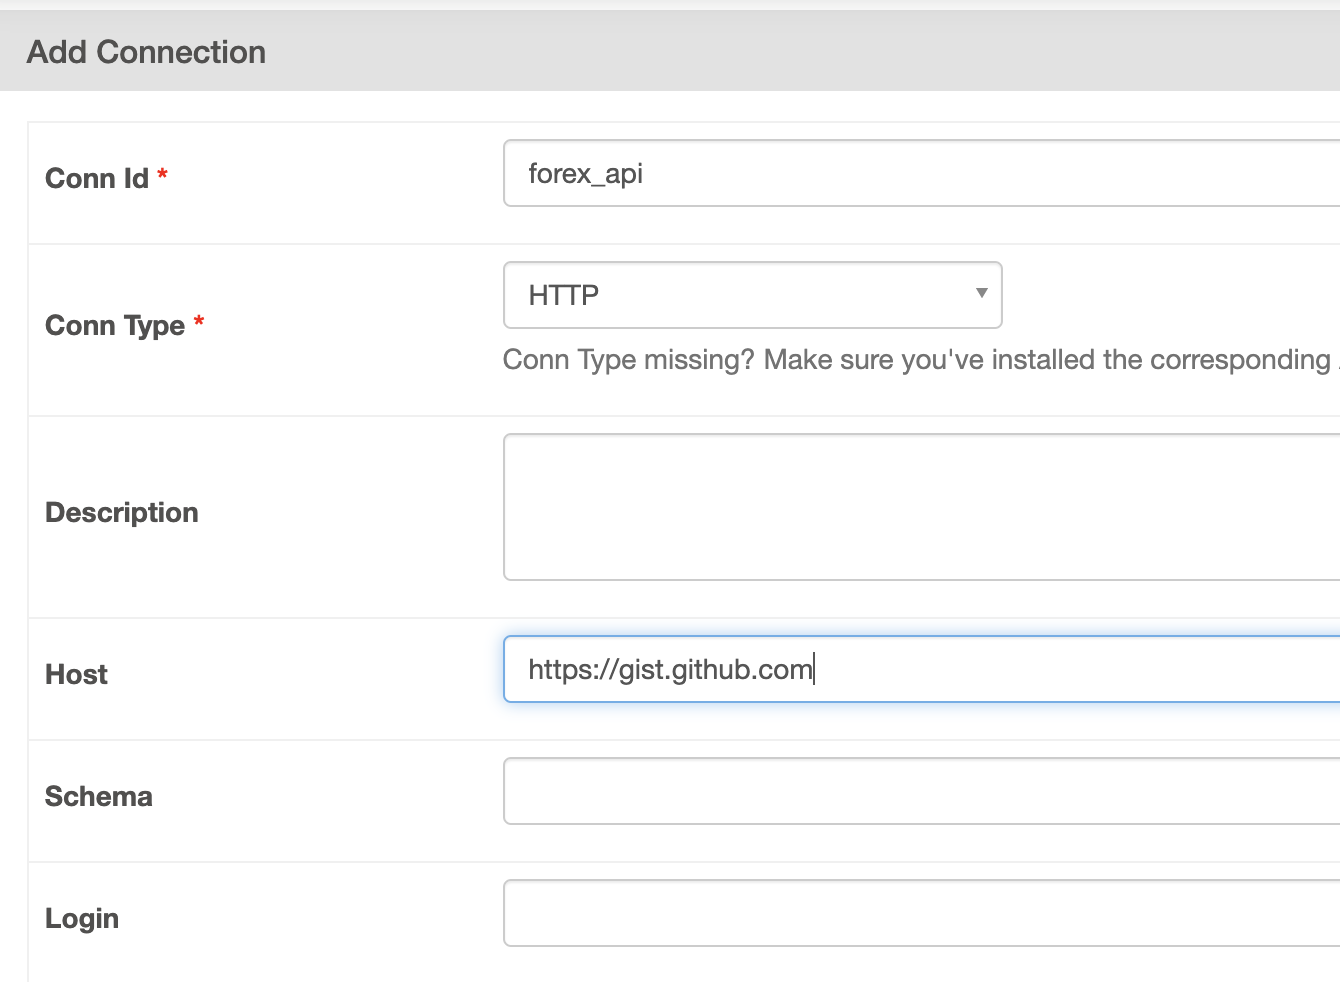Screen dimensions: 1340x982
Task: Select the Description label text
Action: tap(122, 513)
